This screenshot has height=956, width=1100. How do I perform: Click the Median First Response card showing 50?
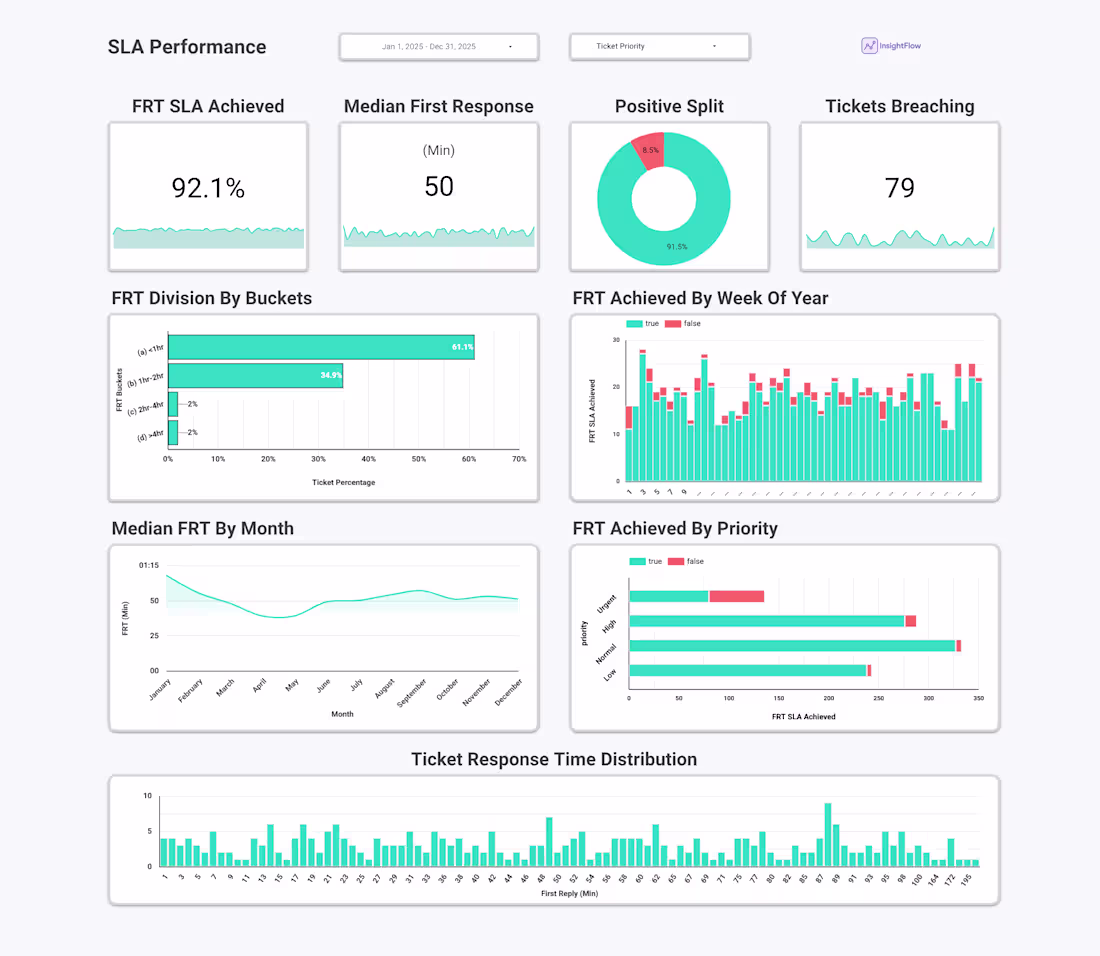tap(438, 186)
